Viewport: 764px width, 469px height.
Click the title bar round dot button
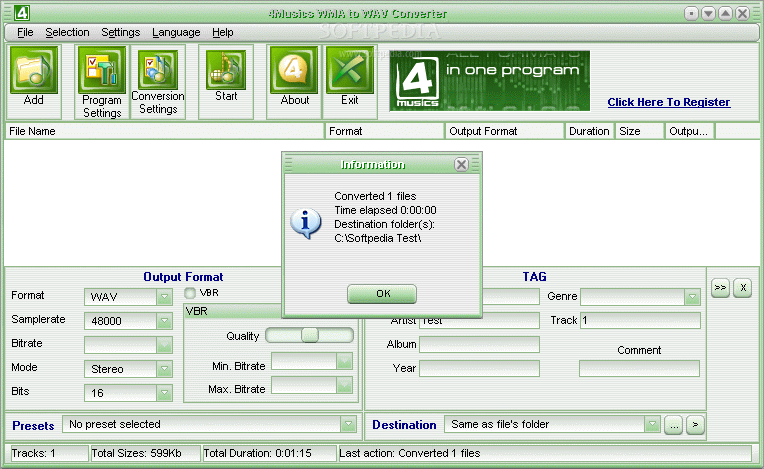click(x=691, y=13)
